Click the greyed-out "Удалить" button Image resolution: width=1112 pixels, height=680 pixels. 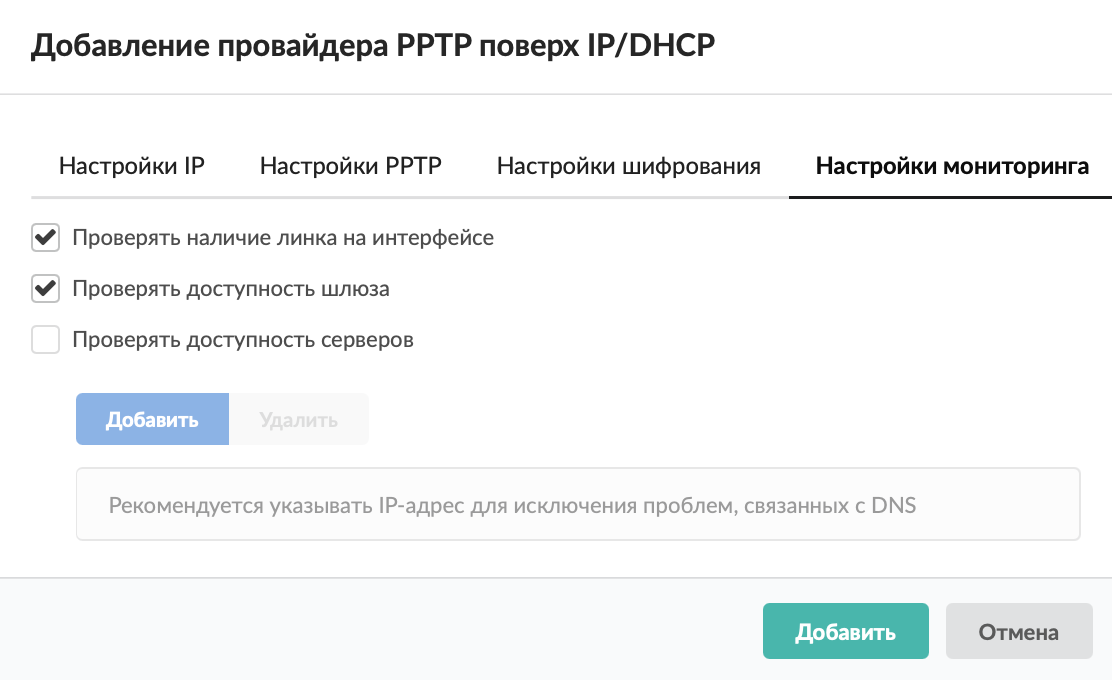[x=298, y=419]
